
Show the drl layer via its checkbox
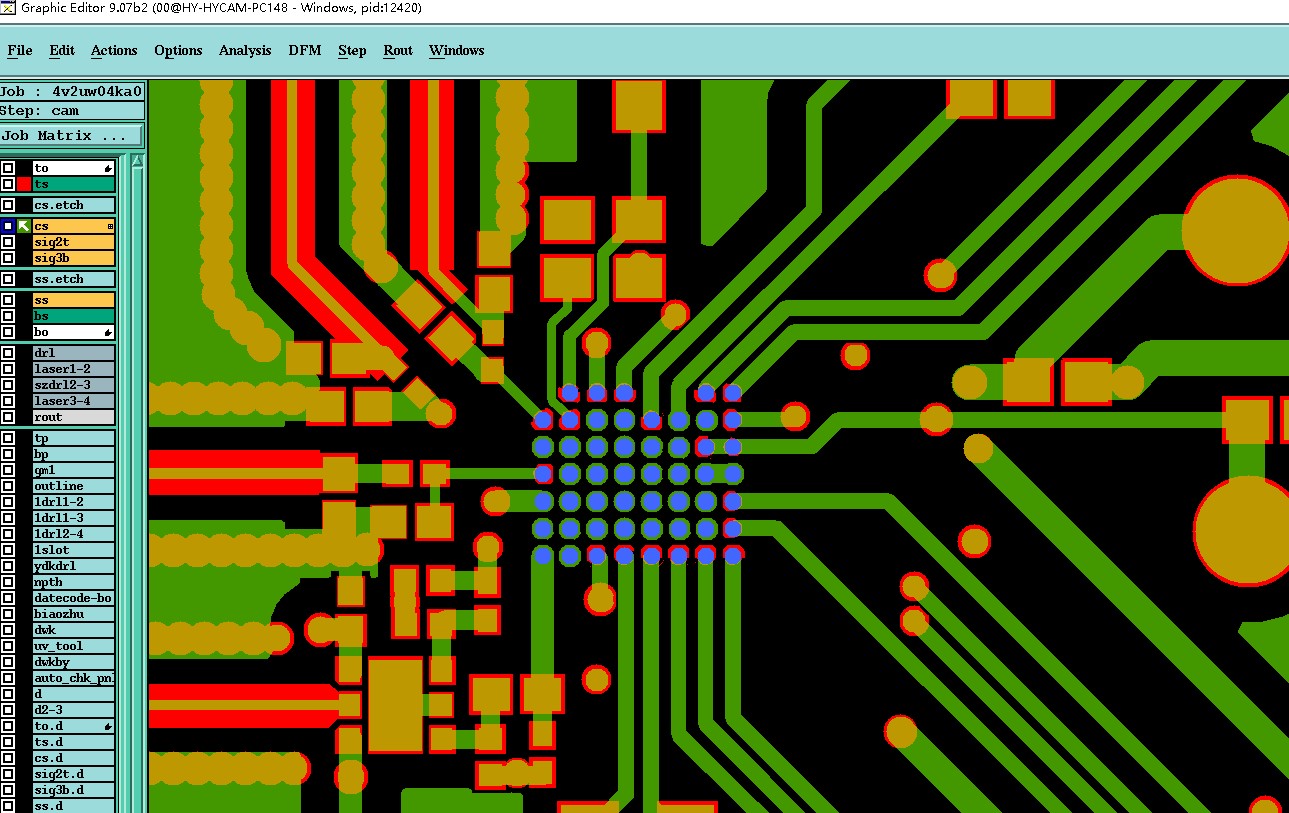pos(8,353)
